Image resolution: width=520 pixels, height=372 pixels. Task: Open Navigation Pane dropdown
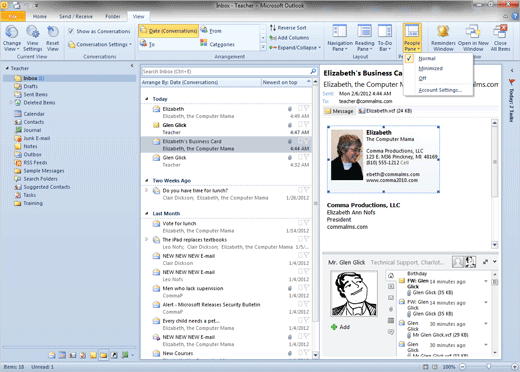pyautogui.click(x=340, y=38)
